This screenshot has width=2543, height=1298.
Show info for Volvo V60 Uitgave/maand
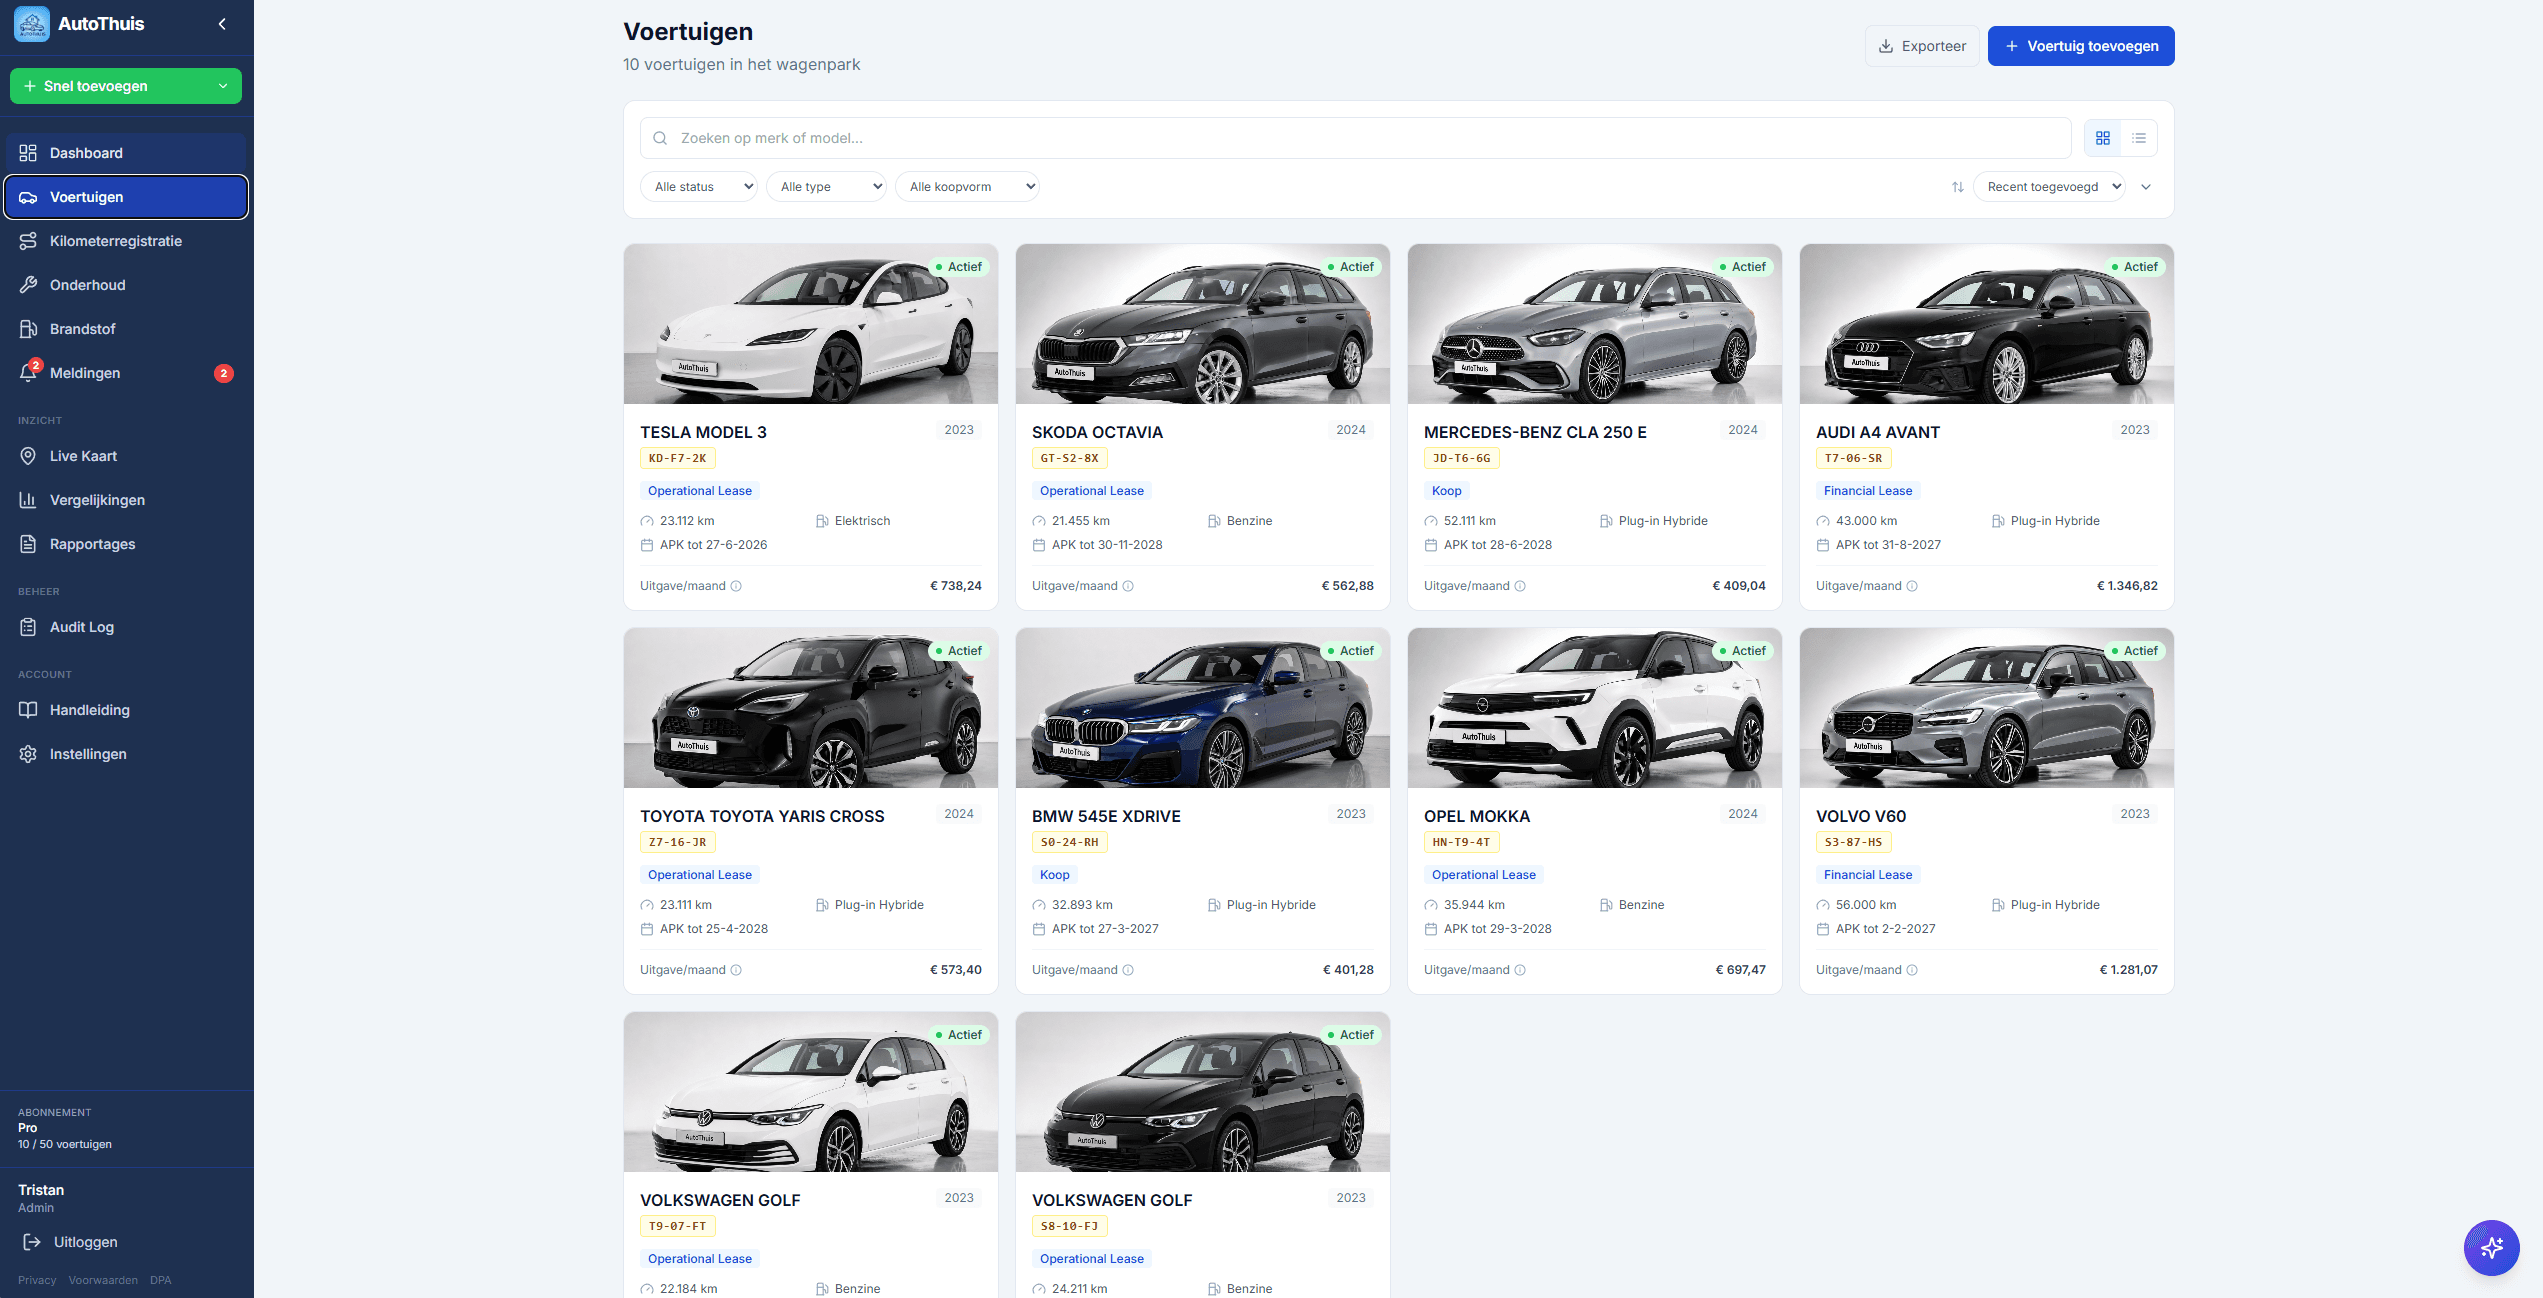[x=1912, y=970]
